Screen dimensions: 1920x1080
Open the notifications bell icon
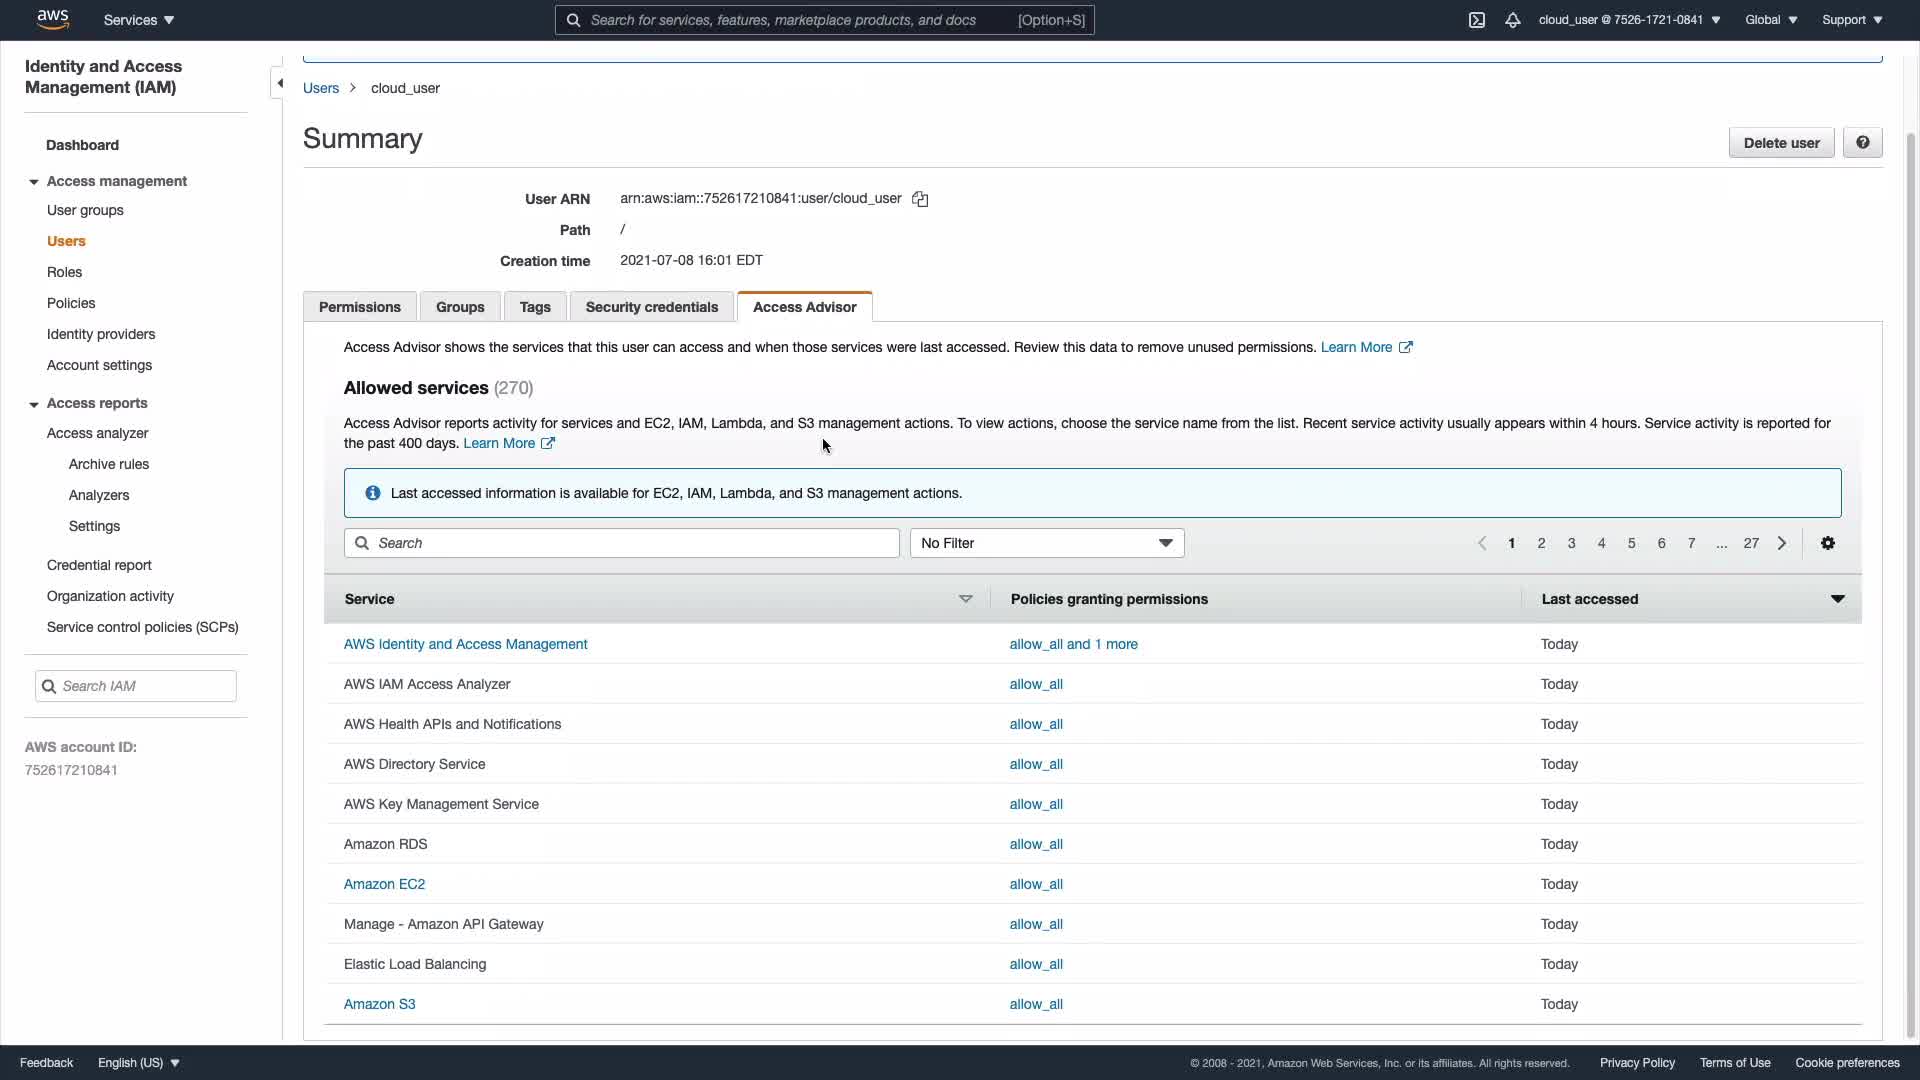pyautogui.click(x=1512, y=20)
